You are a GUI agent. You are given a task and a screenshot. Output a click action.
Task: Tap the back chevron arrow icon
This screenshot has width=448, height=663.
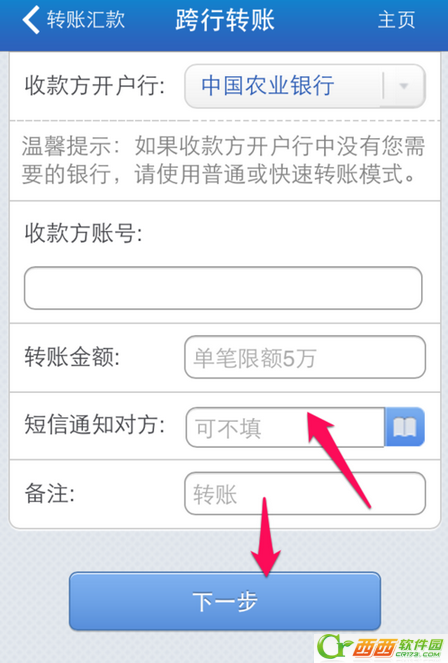(31, 19)
